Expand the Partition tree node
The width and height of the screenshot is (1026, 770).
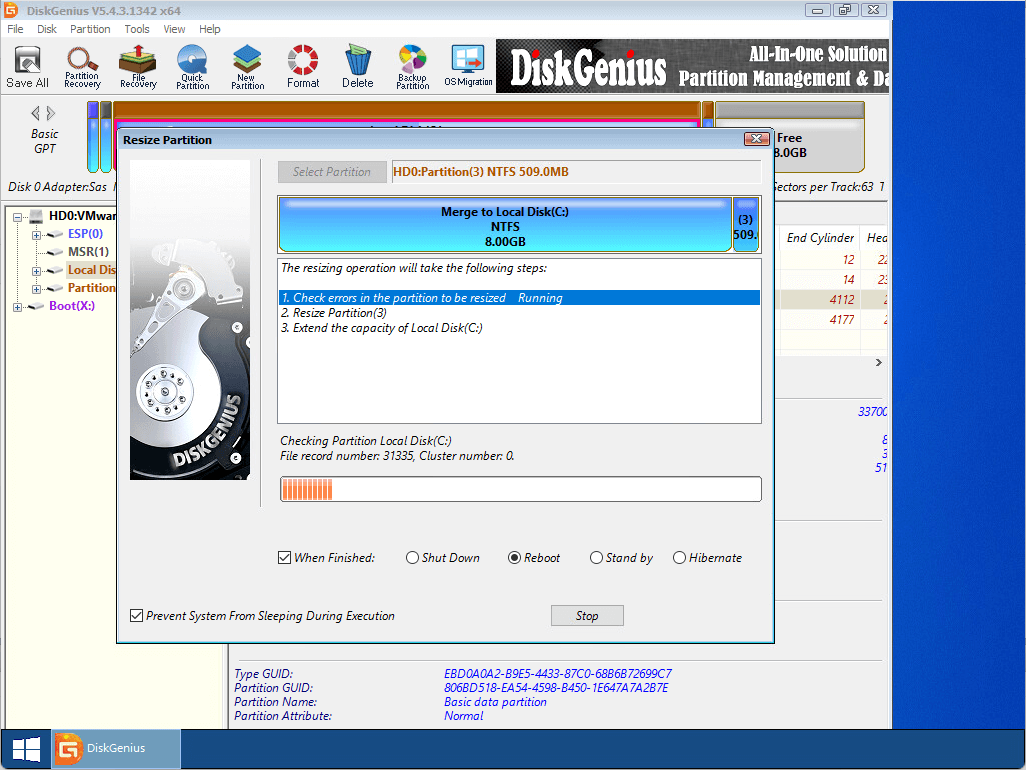point(37,289)
